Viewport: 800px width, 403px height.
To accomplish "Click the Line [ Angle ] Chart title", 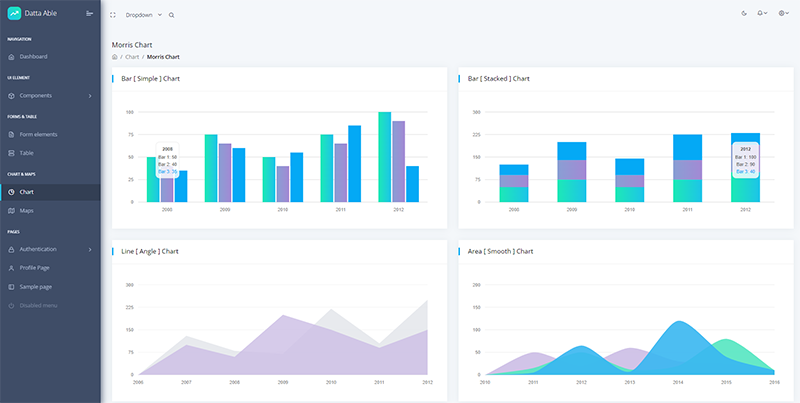I will [149, 251].
